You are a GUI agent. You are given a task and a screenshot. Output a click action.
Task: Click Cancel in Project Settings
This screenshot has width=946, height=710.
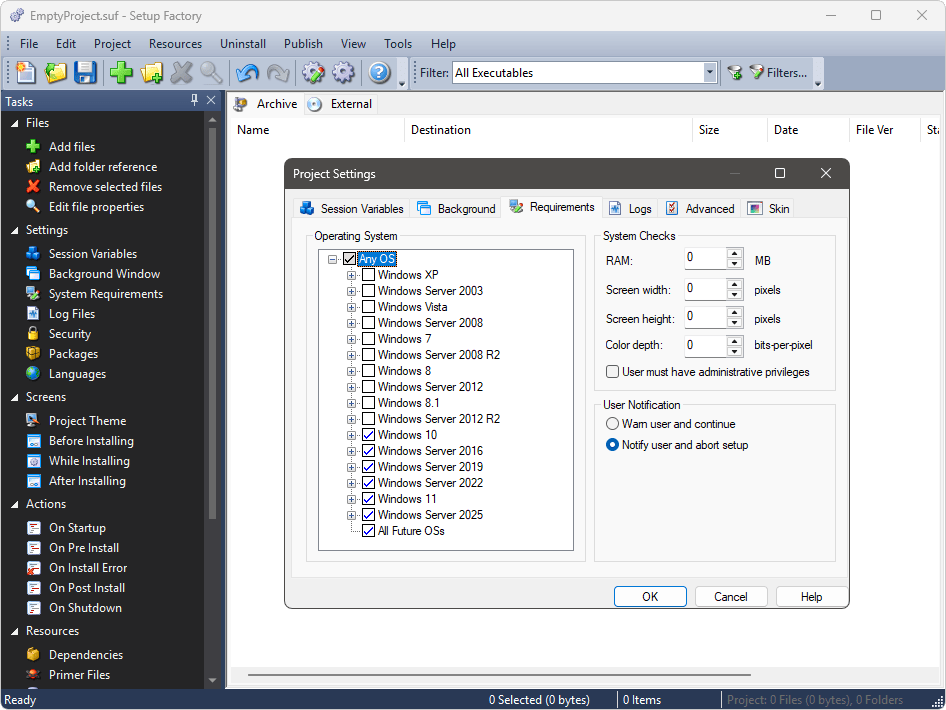[x=731, y=597]
